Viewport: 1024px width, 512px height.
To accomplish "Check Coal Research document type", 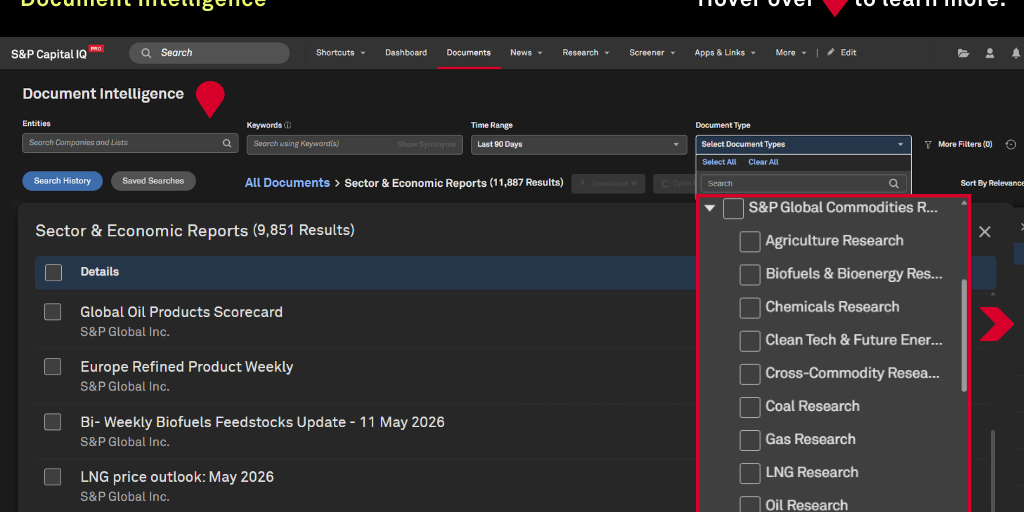I will click(750, 407).
